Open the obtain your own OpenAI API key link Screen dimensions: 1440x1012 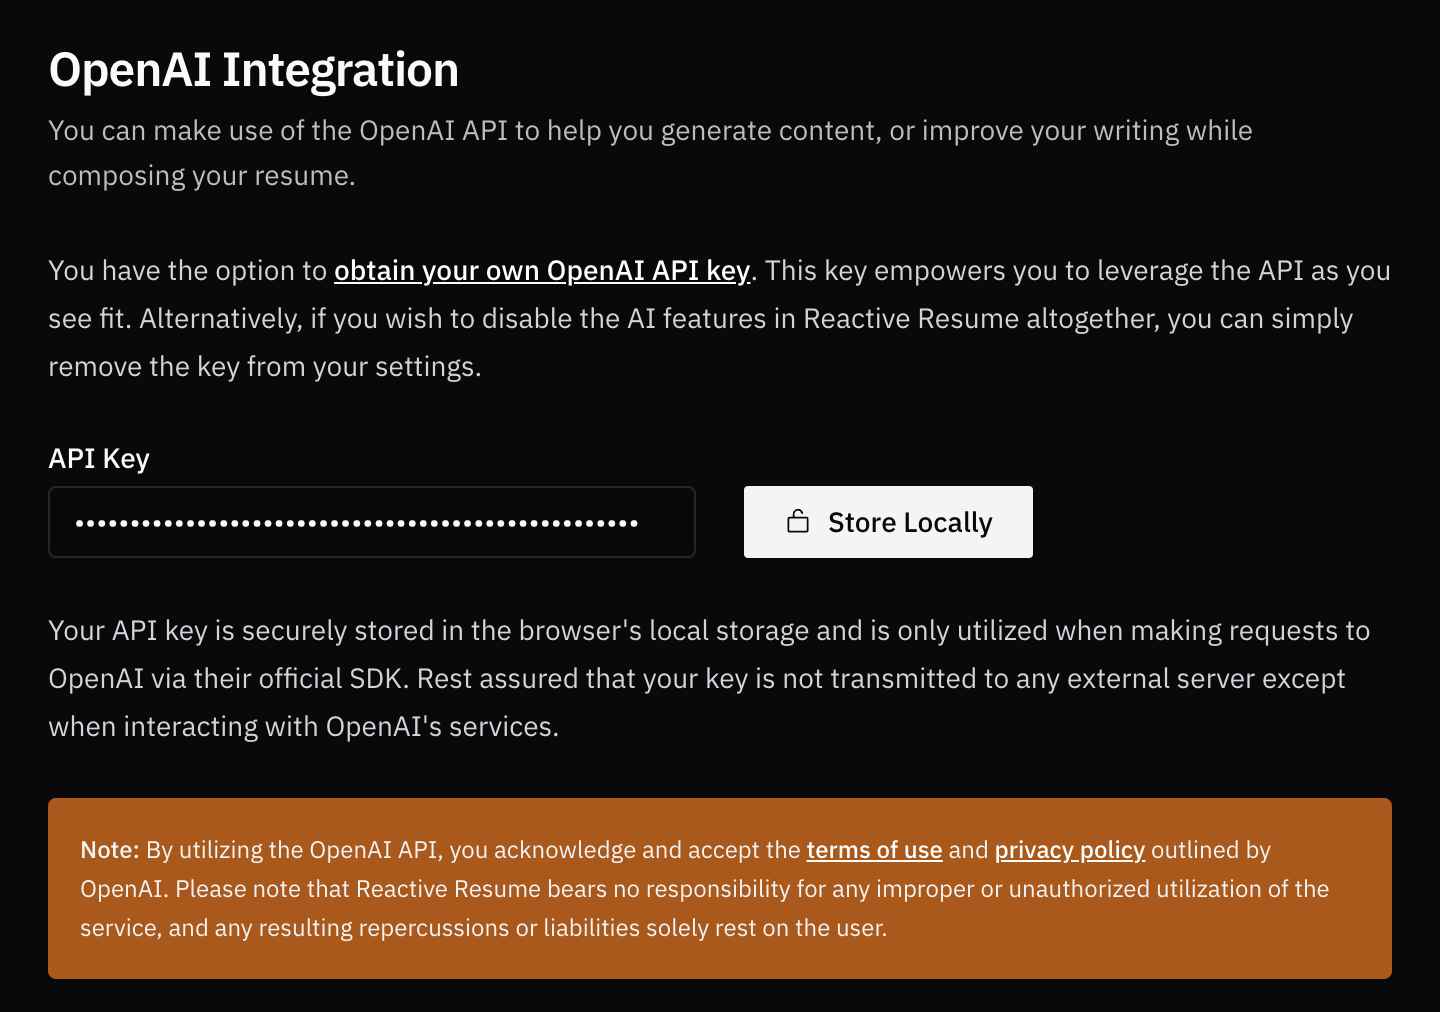tap(541, 271)
